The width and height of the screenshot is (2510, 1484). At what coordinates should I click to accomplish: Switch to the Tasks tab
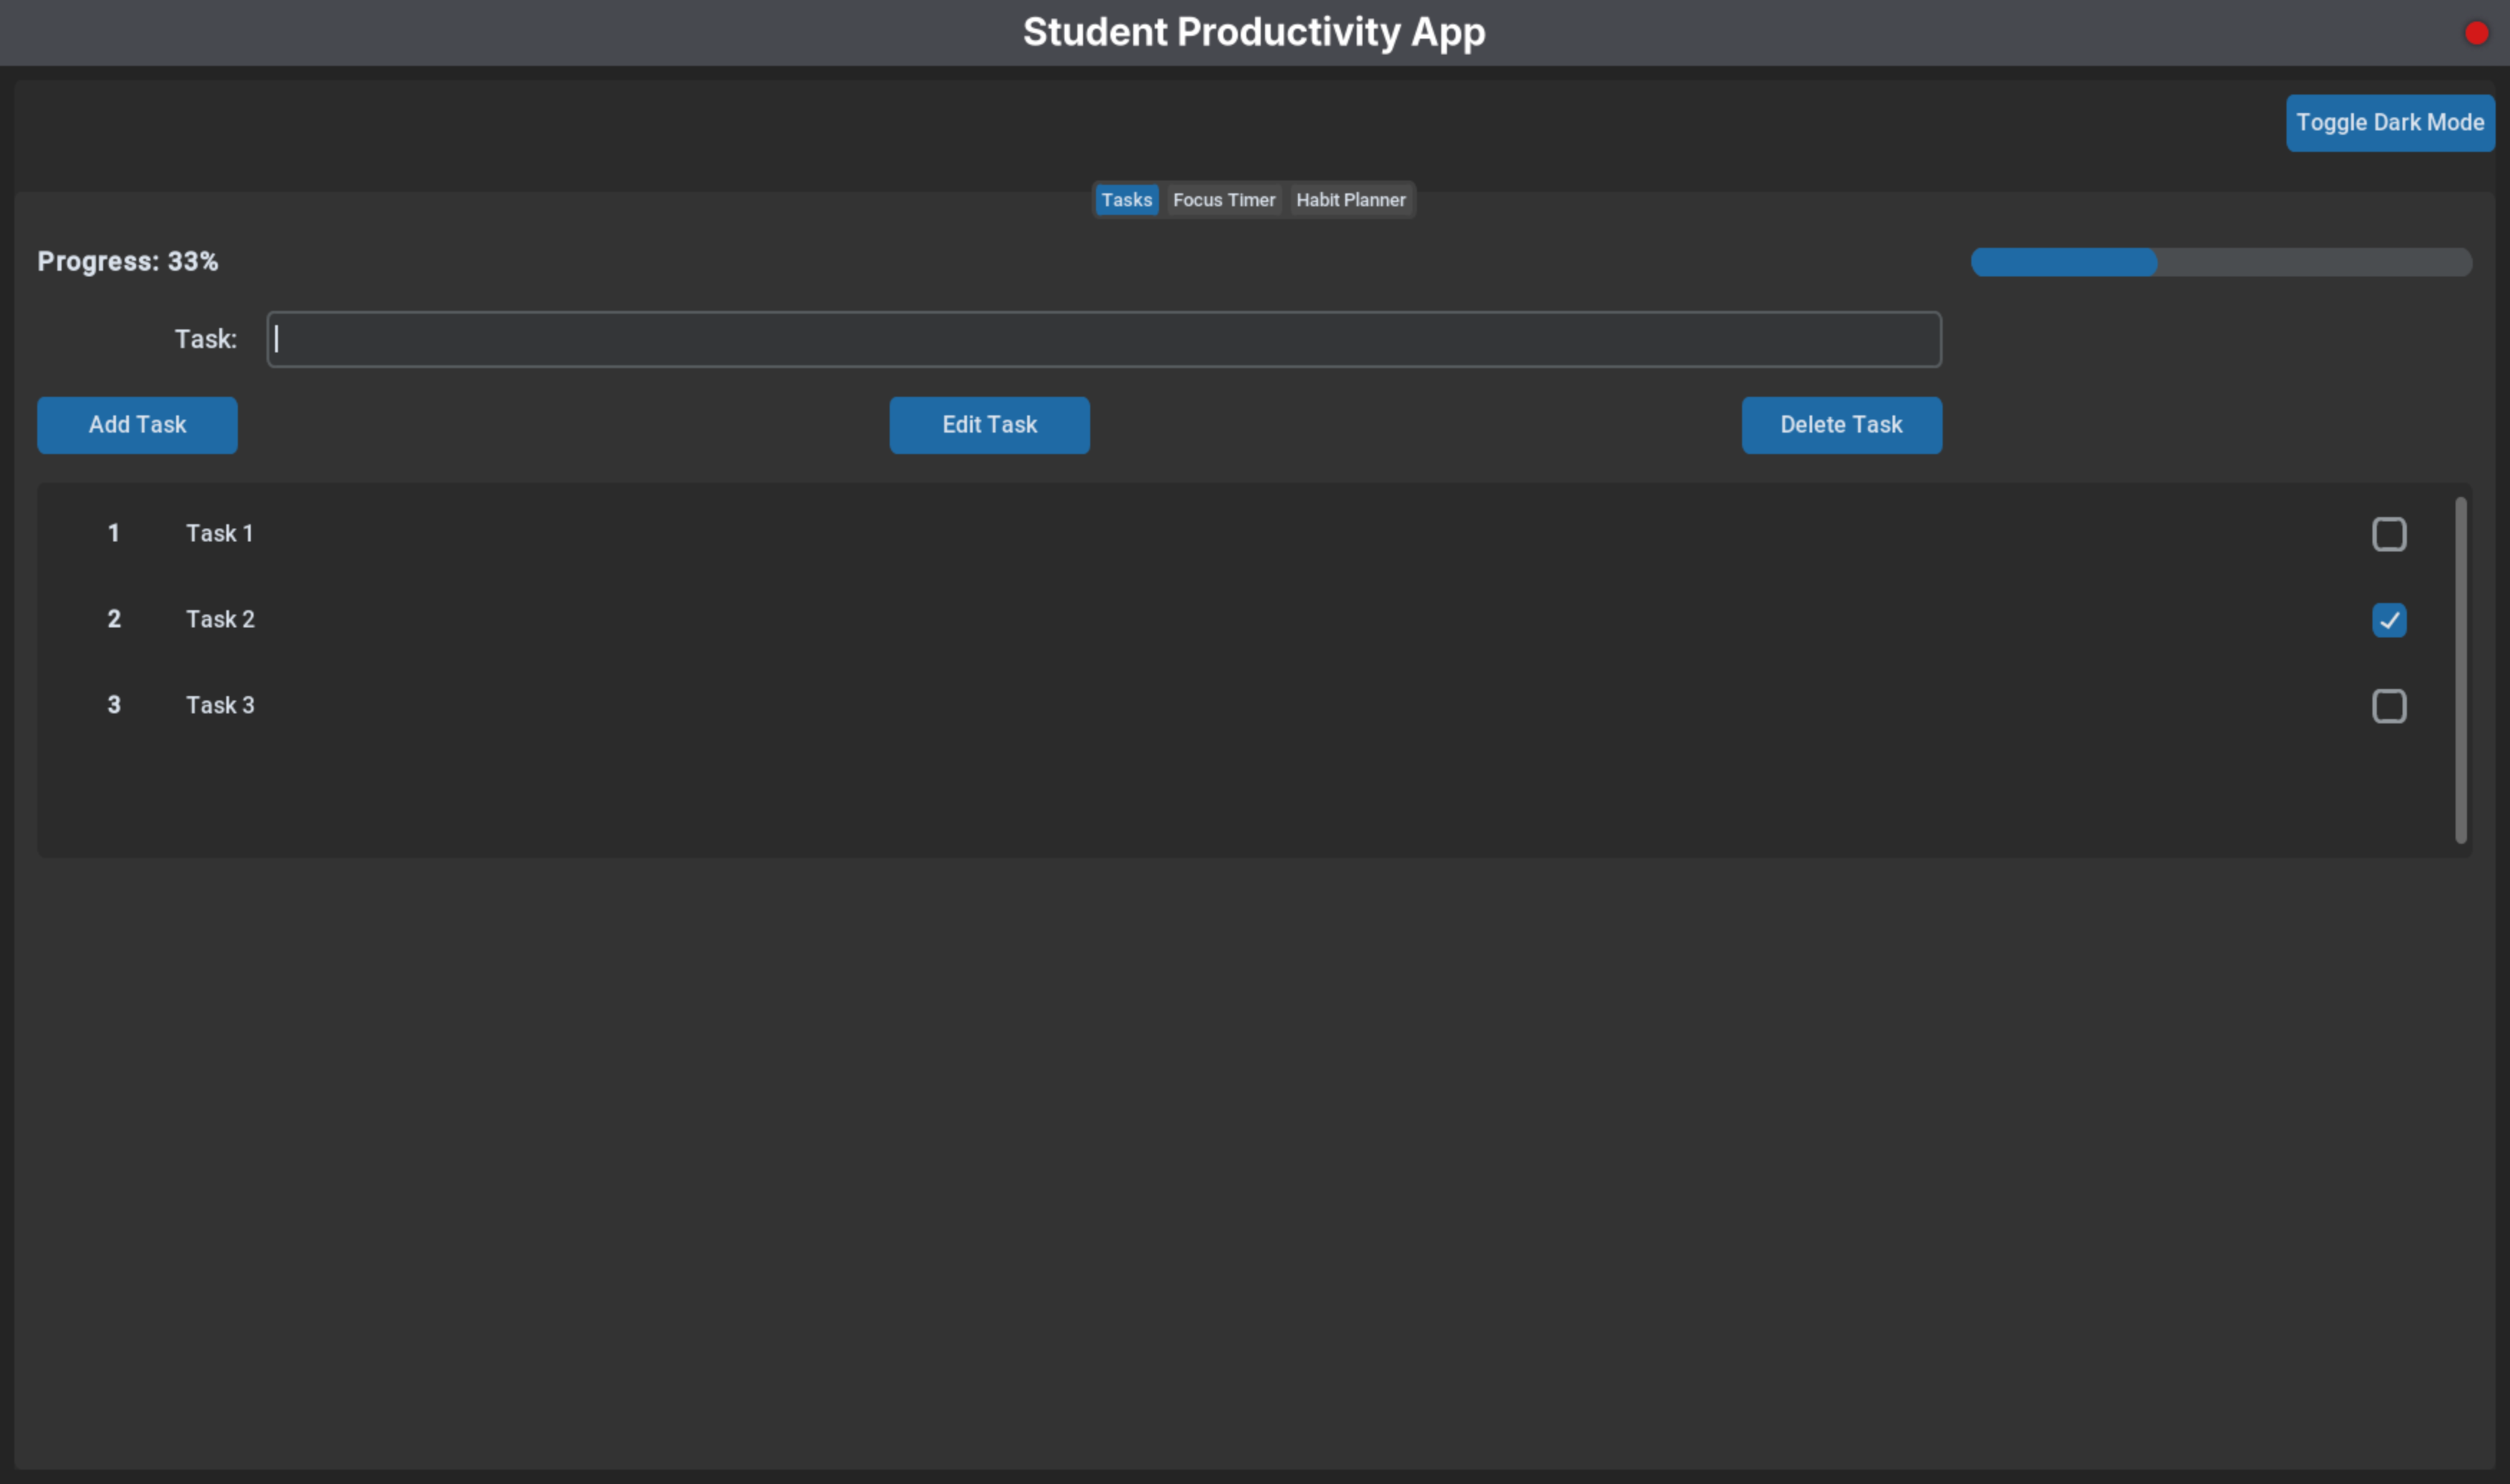coord(1126,200)
